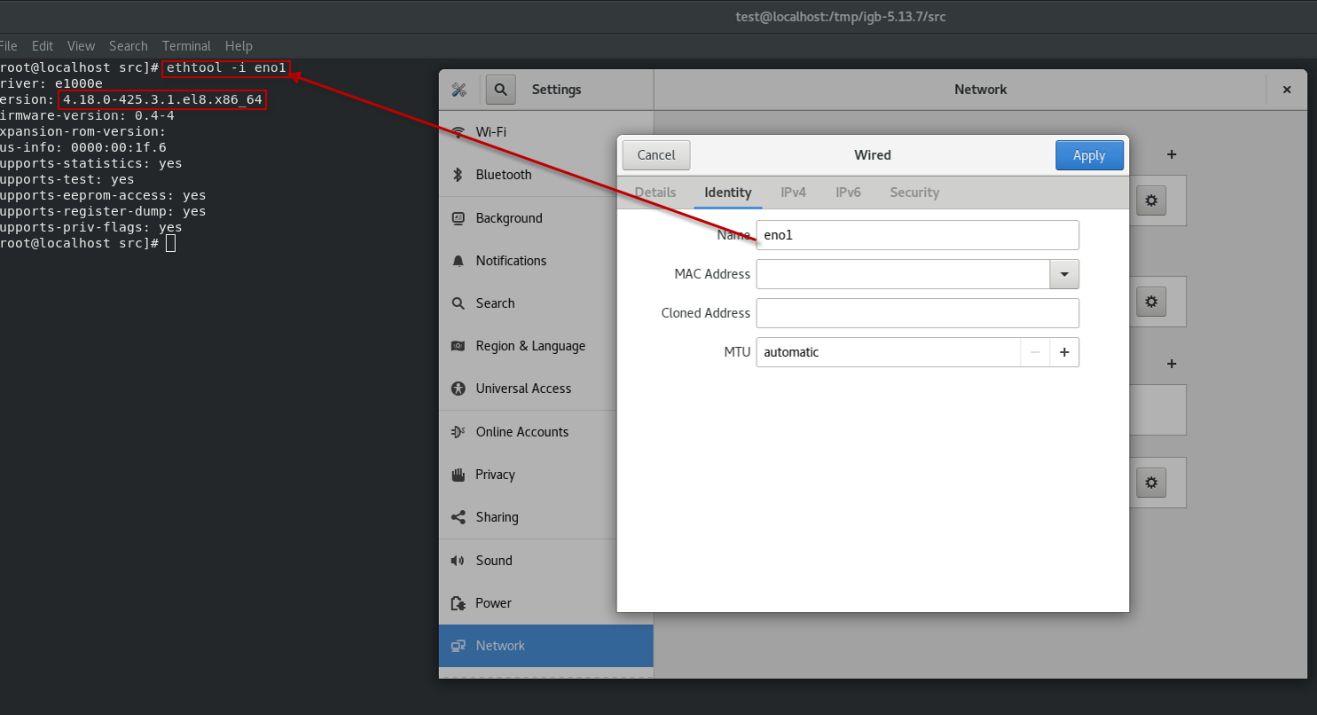Click the MTU value field
The image size is (1317, 715).
tap(888, 352)
